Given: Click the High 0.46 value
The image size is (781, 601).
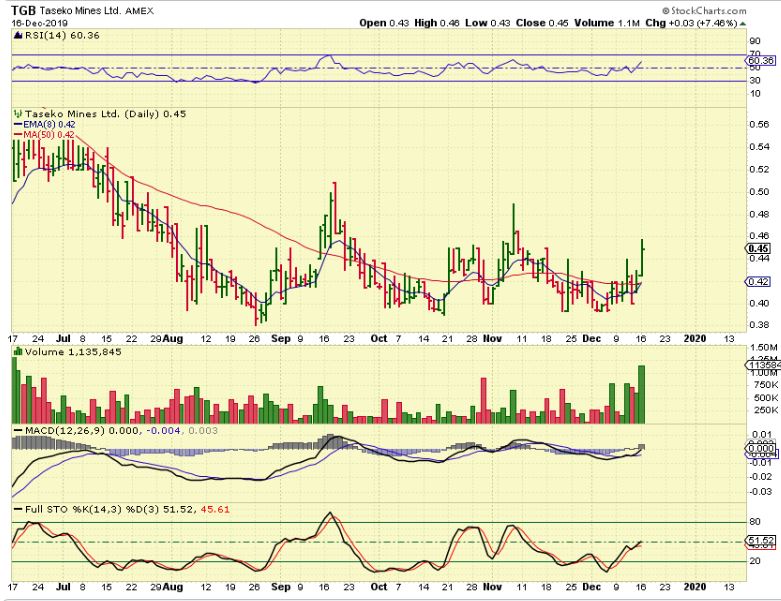Looking at the screenshot, I should click(437, 23).
